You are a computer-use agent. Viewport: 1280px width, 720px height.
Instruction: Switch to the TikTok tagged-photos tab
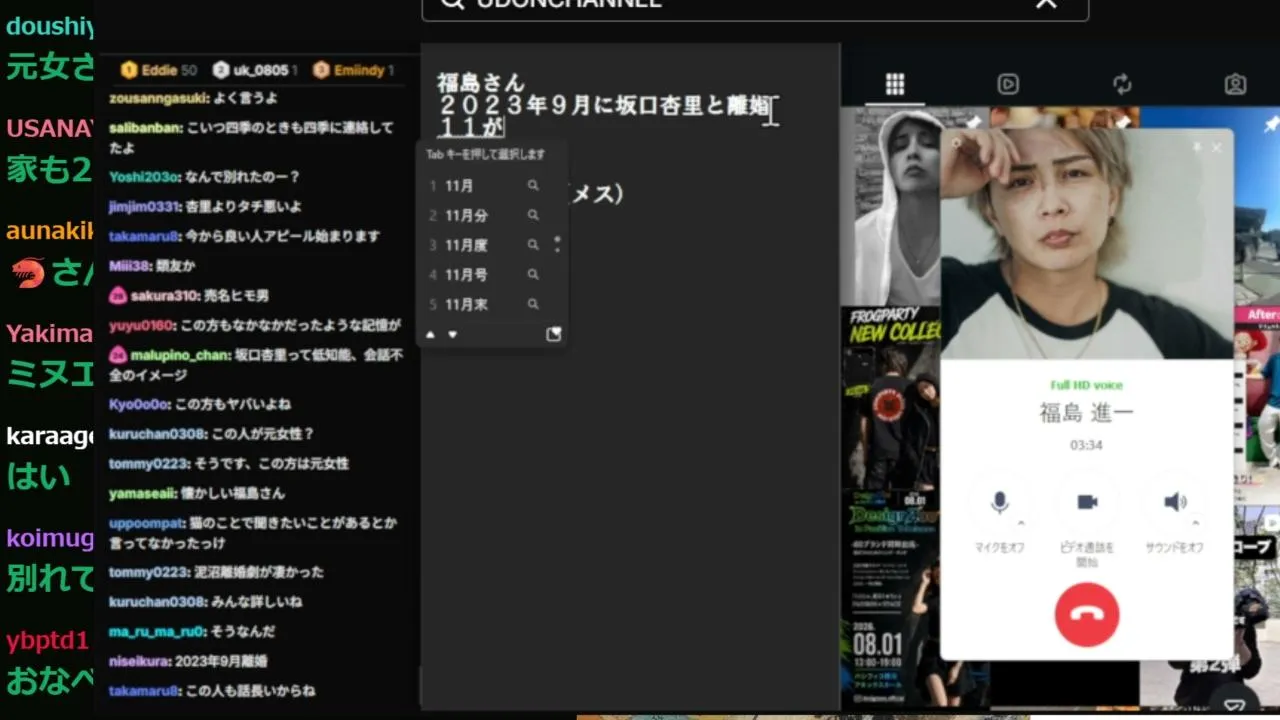(x=1236, y=85)
